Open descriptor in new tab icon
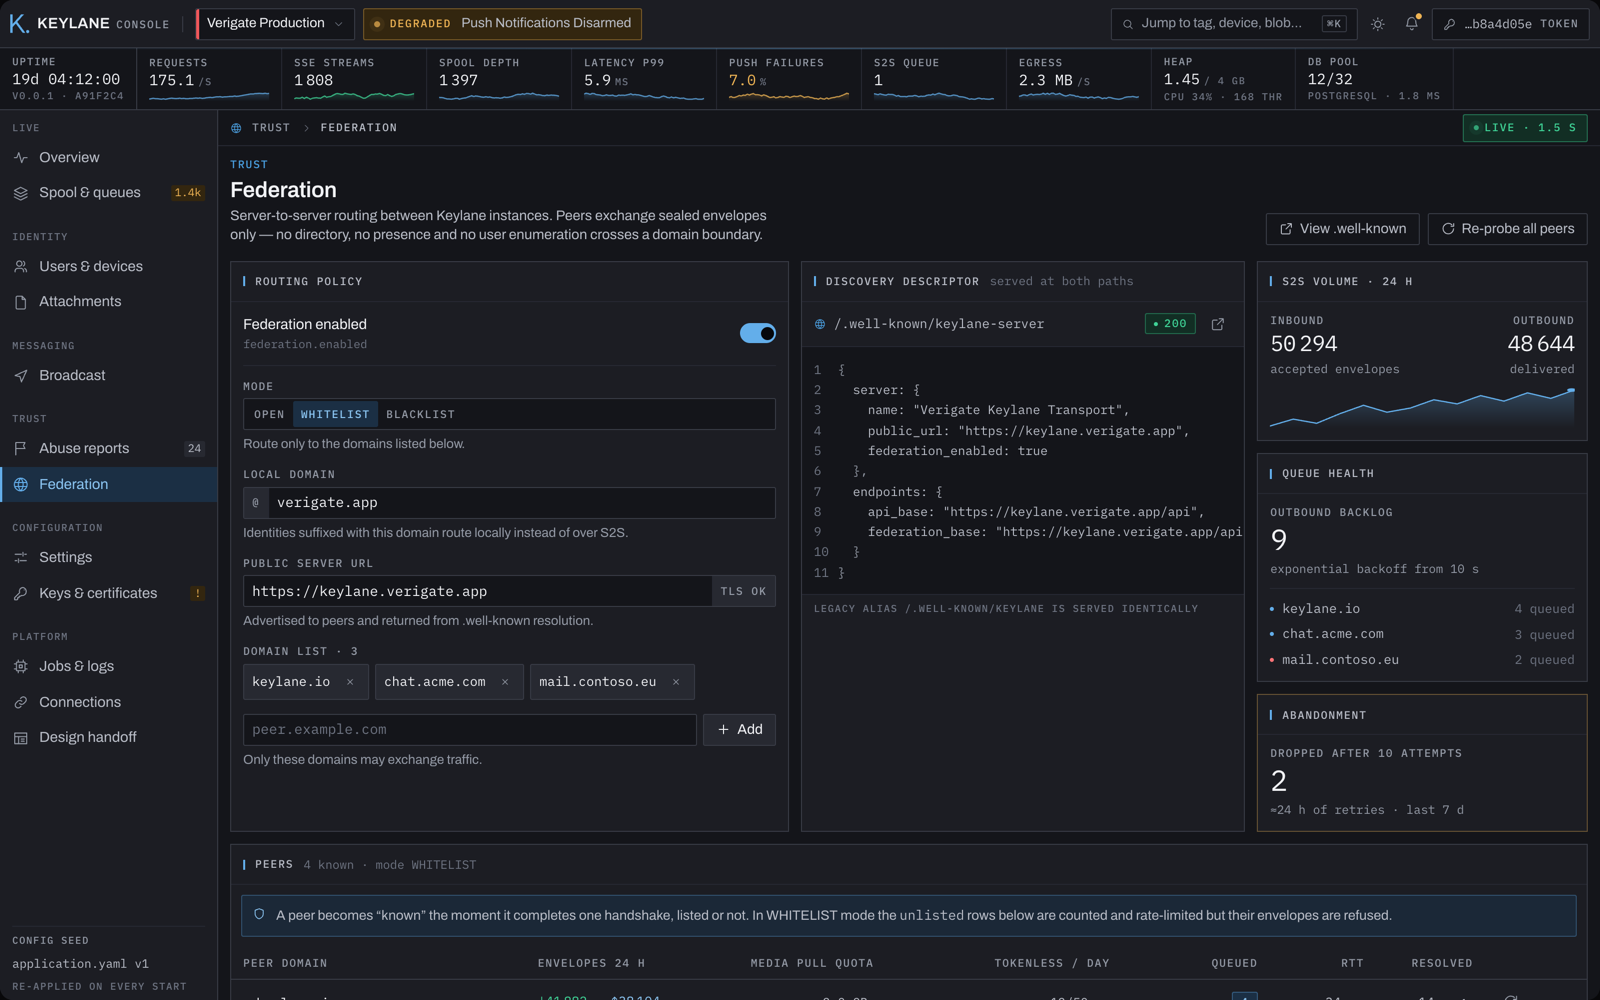 [1218, 324]
